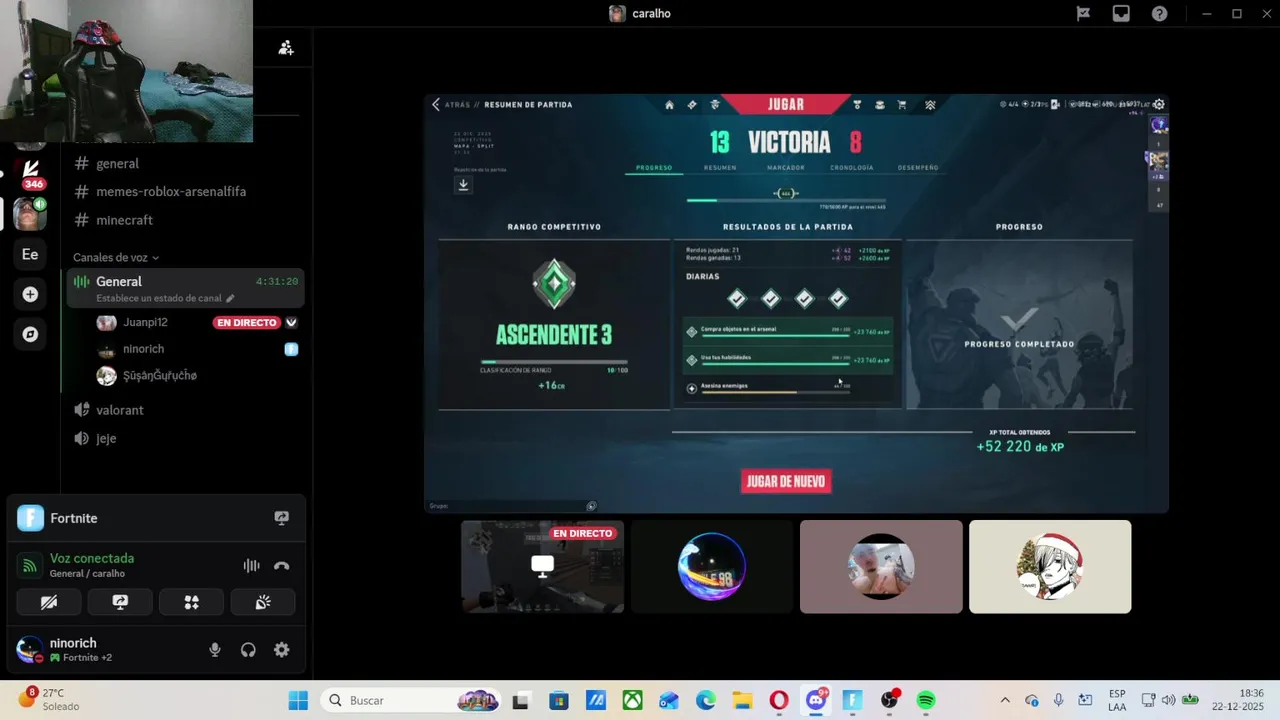Click the JUGAR banner in stream

pos(786,104)
